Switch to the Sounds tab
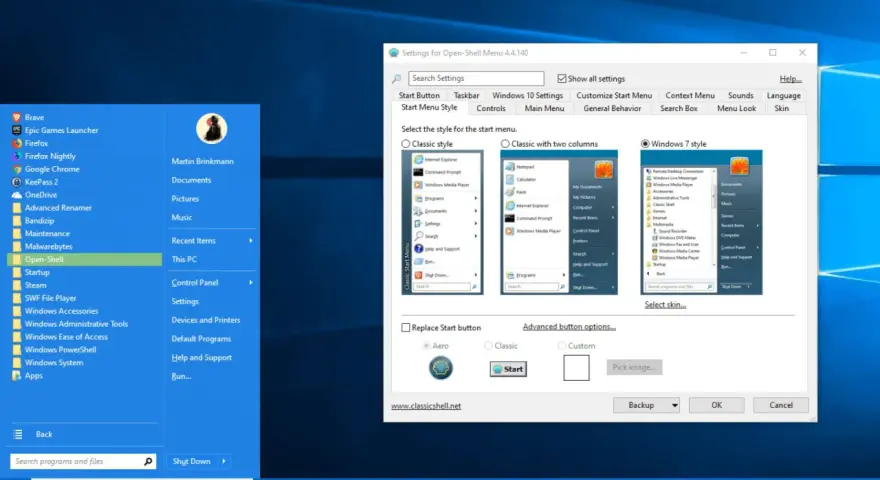 click(x=741, y=95)
